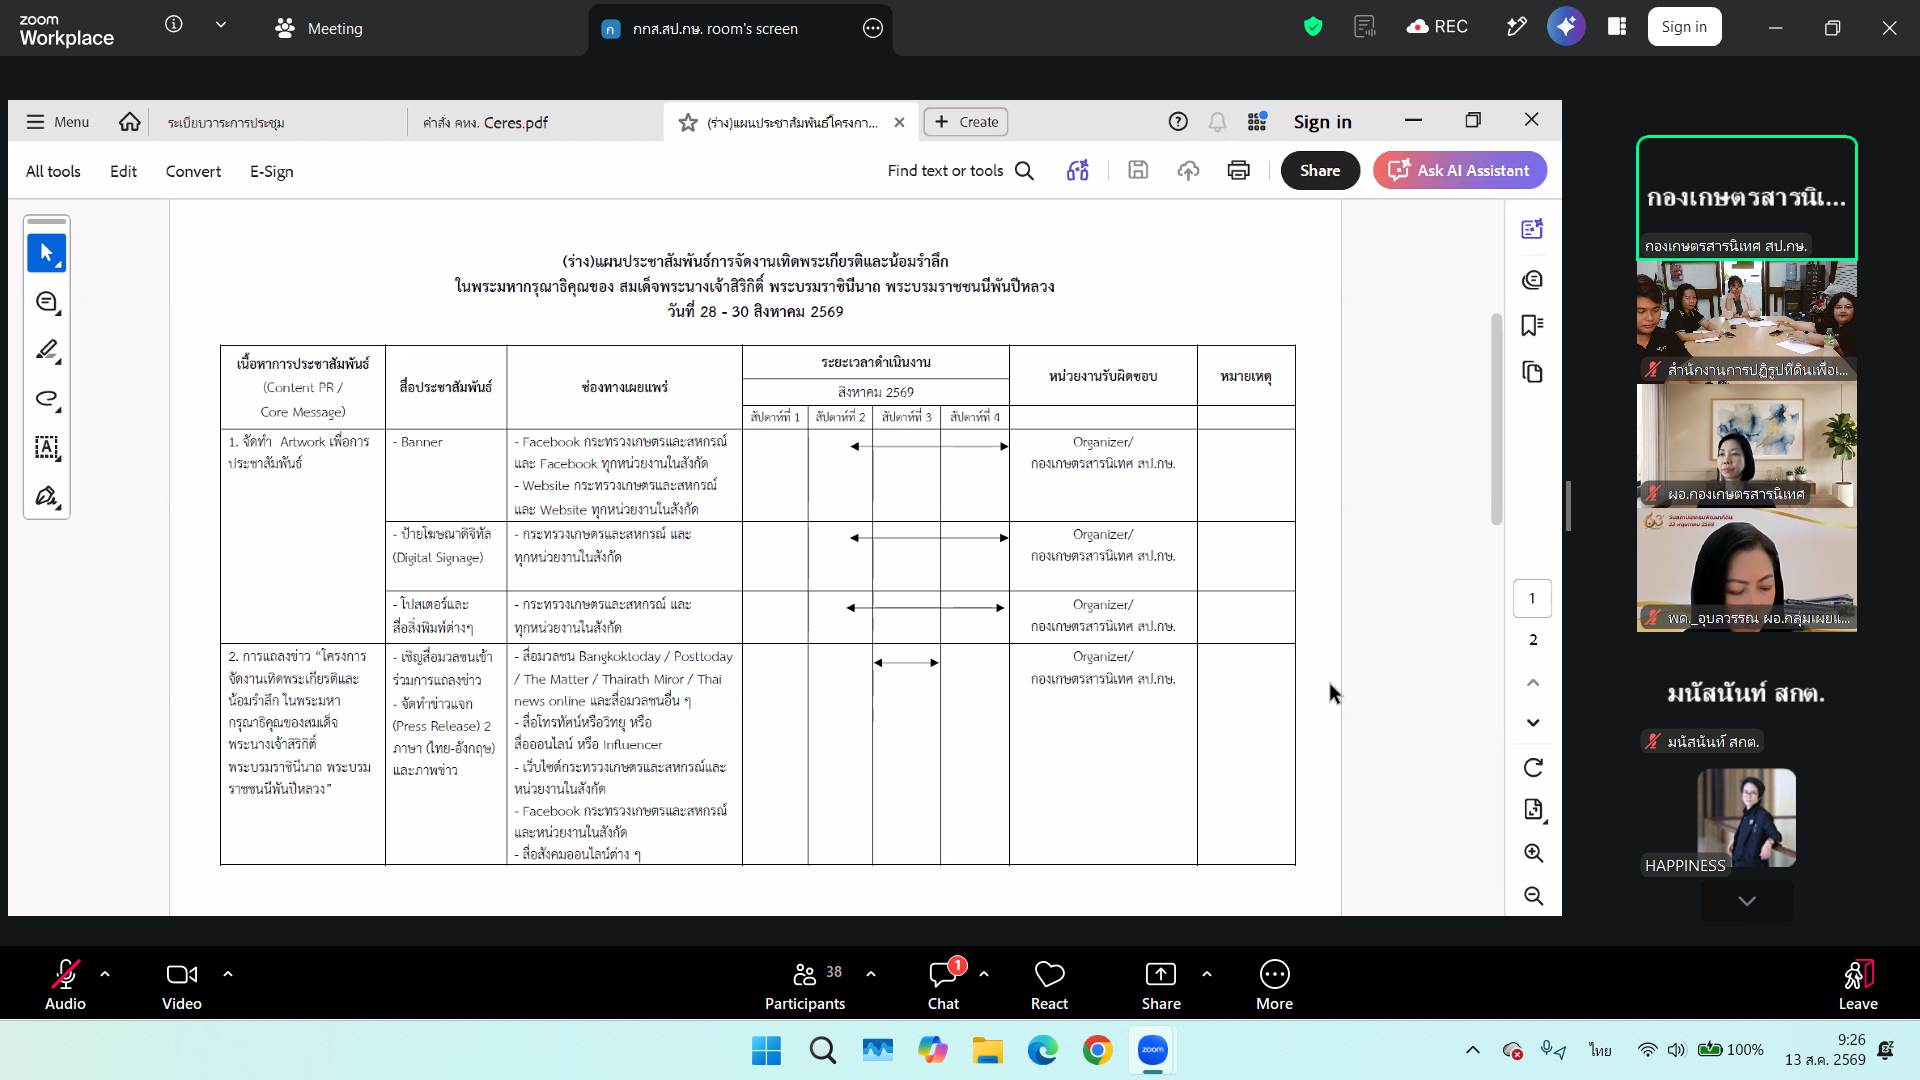
Task: Search with the magnifier in Acrobat
Action: pyautogui.click(x=1024, y=171)
